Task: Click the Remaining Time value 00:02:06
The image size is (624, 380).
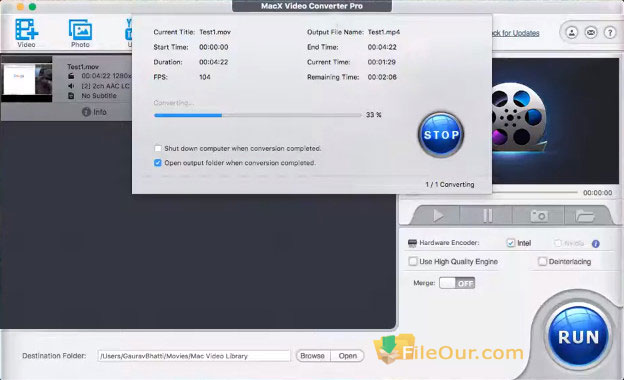Action: [382, 77]
